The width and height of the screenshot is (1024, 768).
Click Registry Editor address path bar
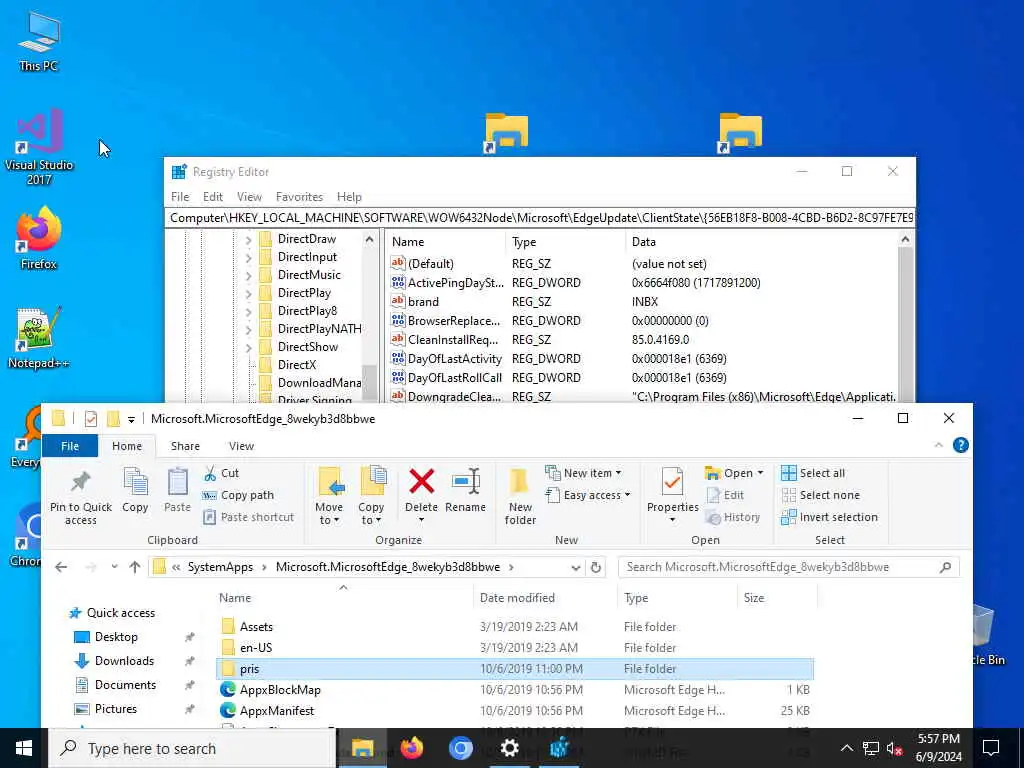coord(540,217)
